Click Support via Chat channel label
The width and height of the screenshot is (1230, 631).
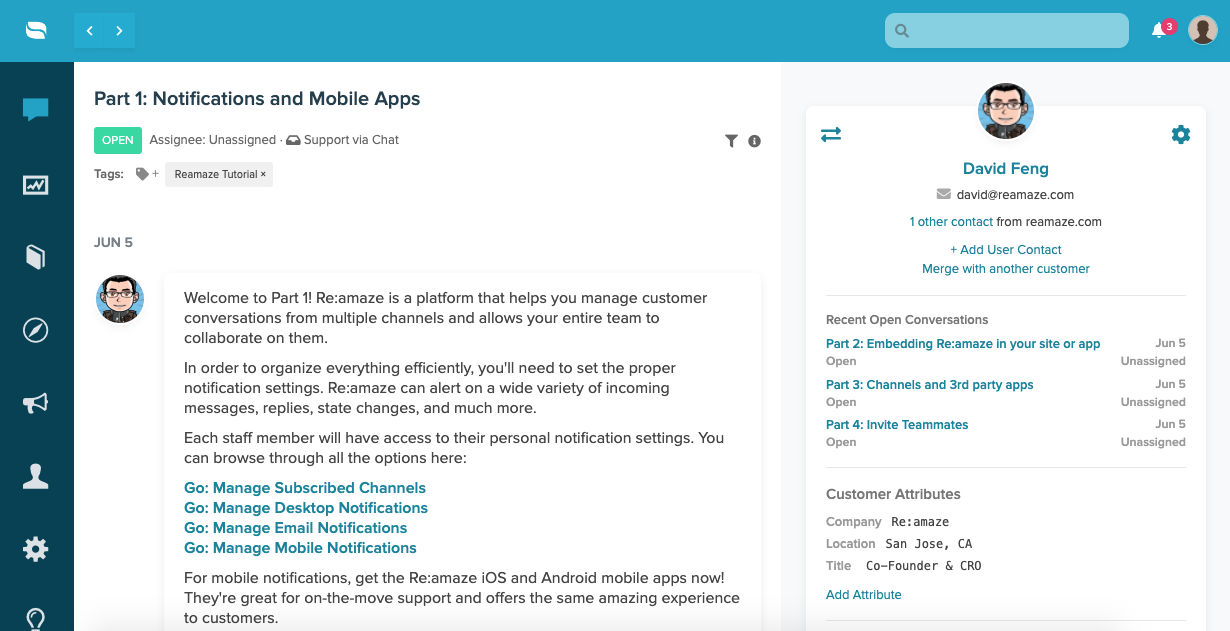point(351,140)
